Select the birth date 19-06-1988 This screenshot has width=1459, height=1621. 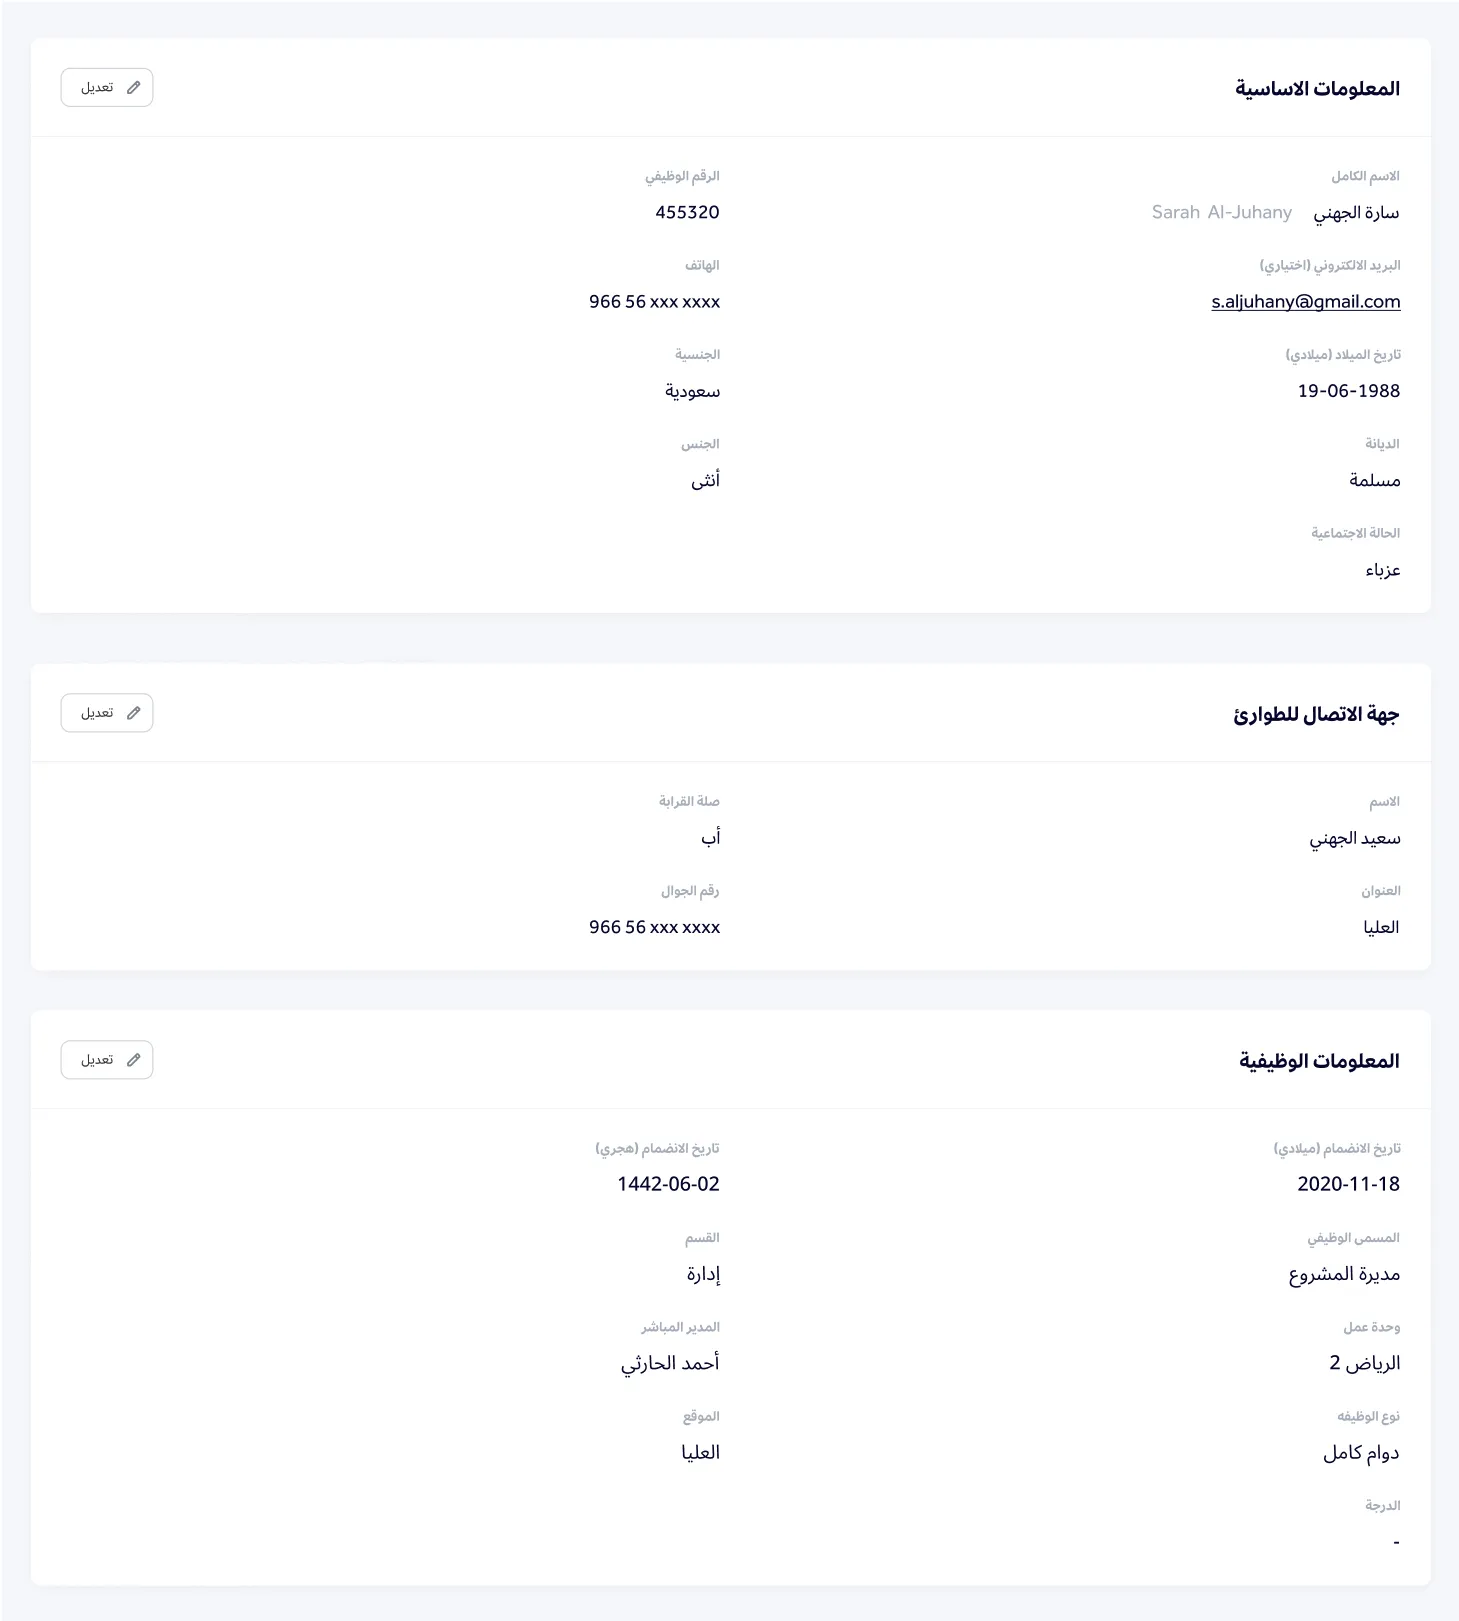pos(1348,391)
